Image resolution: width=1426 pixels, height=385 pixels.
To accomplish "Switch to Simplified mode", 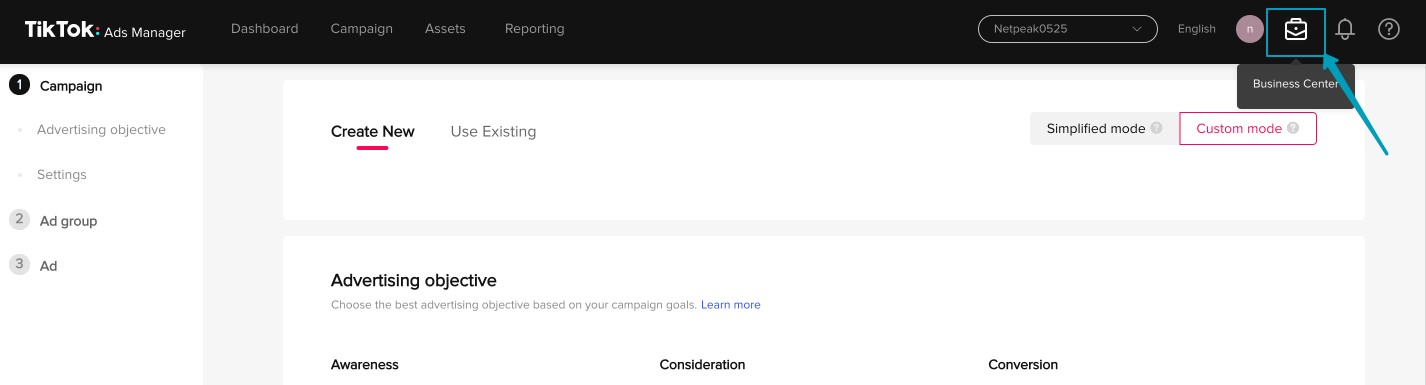I will click(x=1104, y=128).
